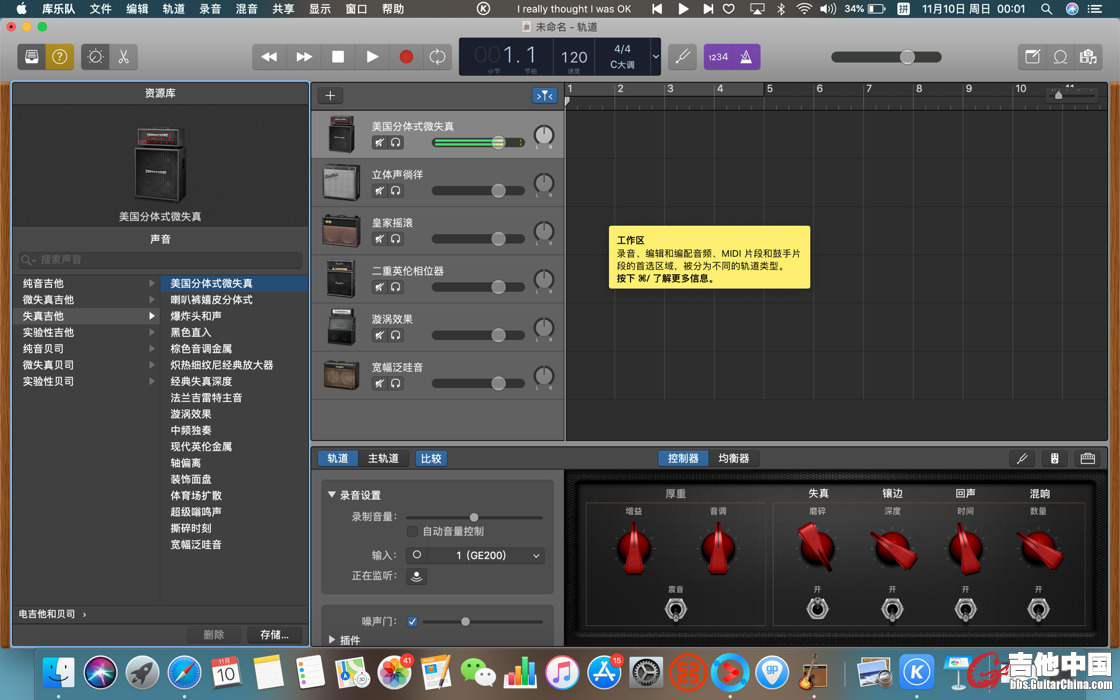Expand the 微失真吉他 category
This screenshot has width=1120, height=700.
pos(151,300)
